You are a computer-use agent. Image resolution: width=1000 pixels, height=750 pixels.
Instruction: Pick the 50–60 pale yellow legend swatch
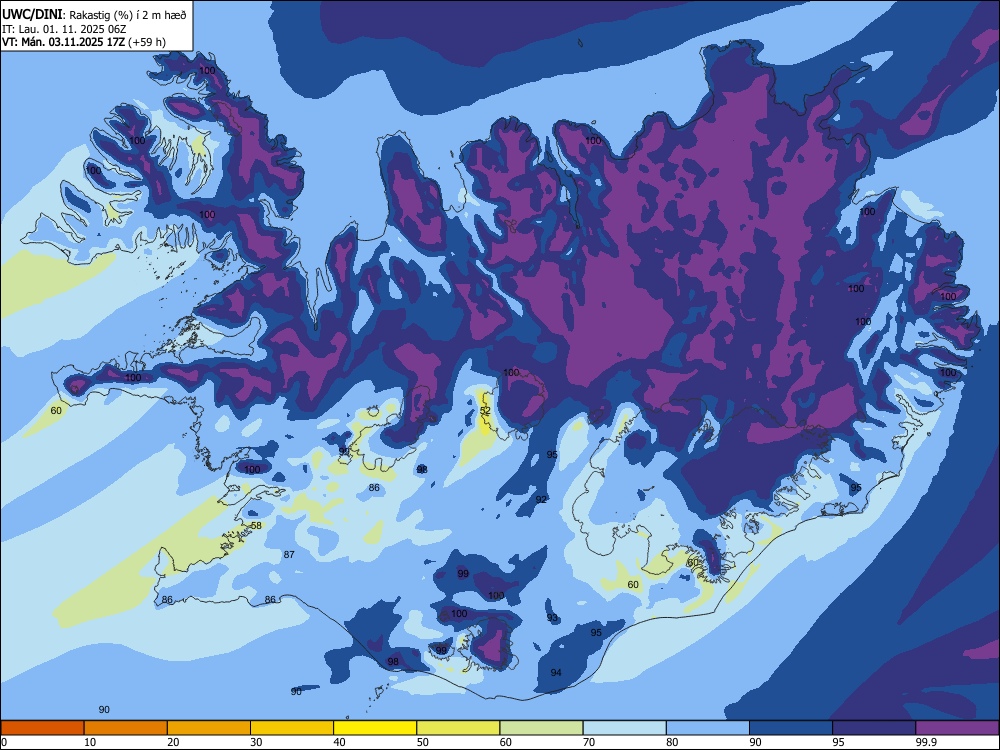(x=458, y=728)
